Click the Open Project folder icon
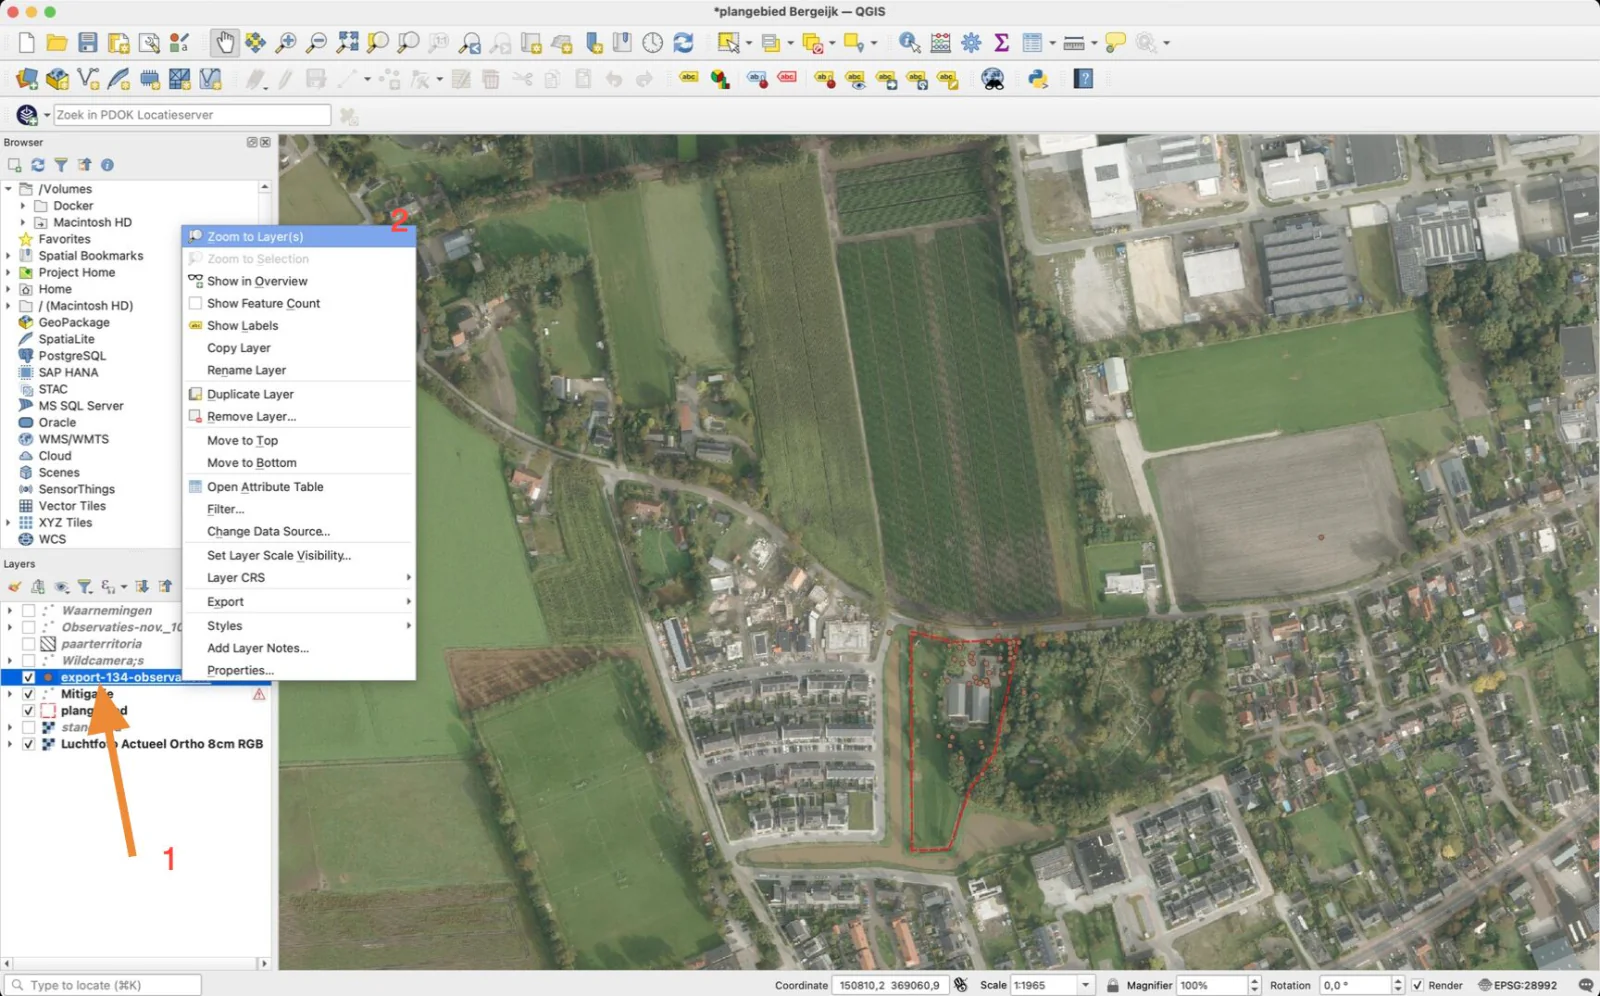Image resolution: width=1600 pixels, height=996 pixels. 57,42
